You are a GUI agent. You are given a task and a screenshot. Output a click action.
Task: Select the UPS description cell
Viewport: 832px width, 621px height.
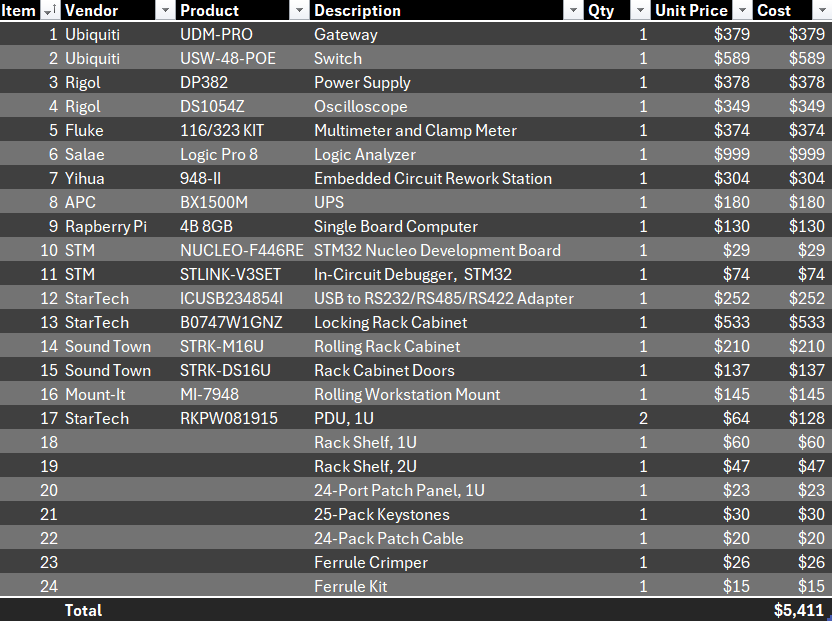[447, 202]
